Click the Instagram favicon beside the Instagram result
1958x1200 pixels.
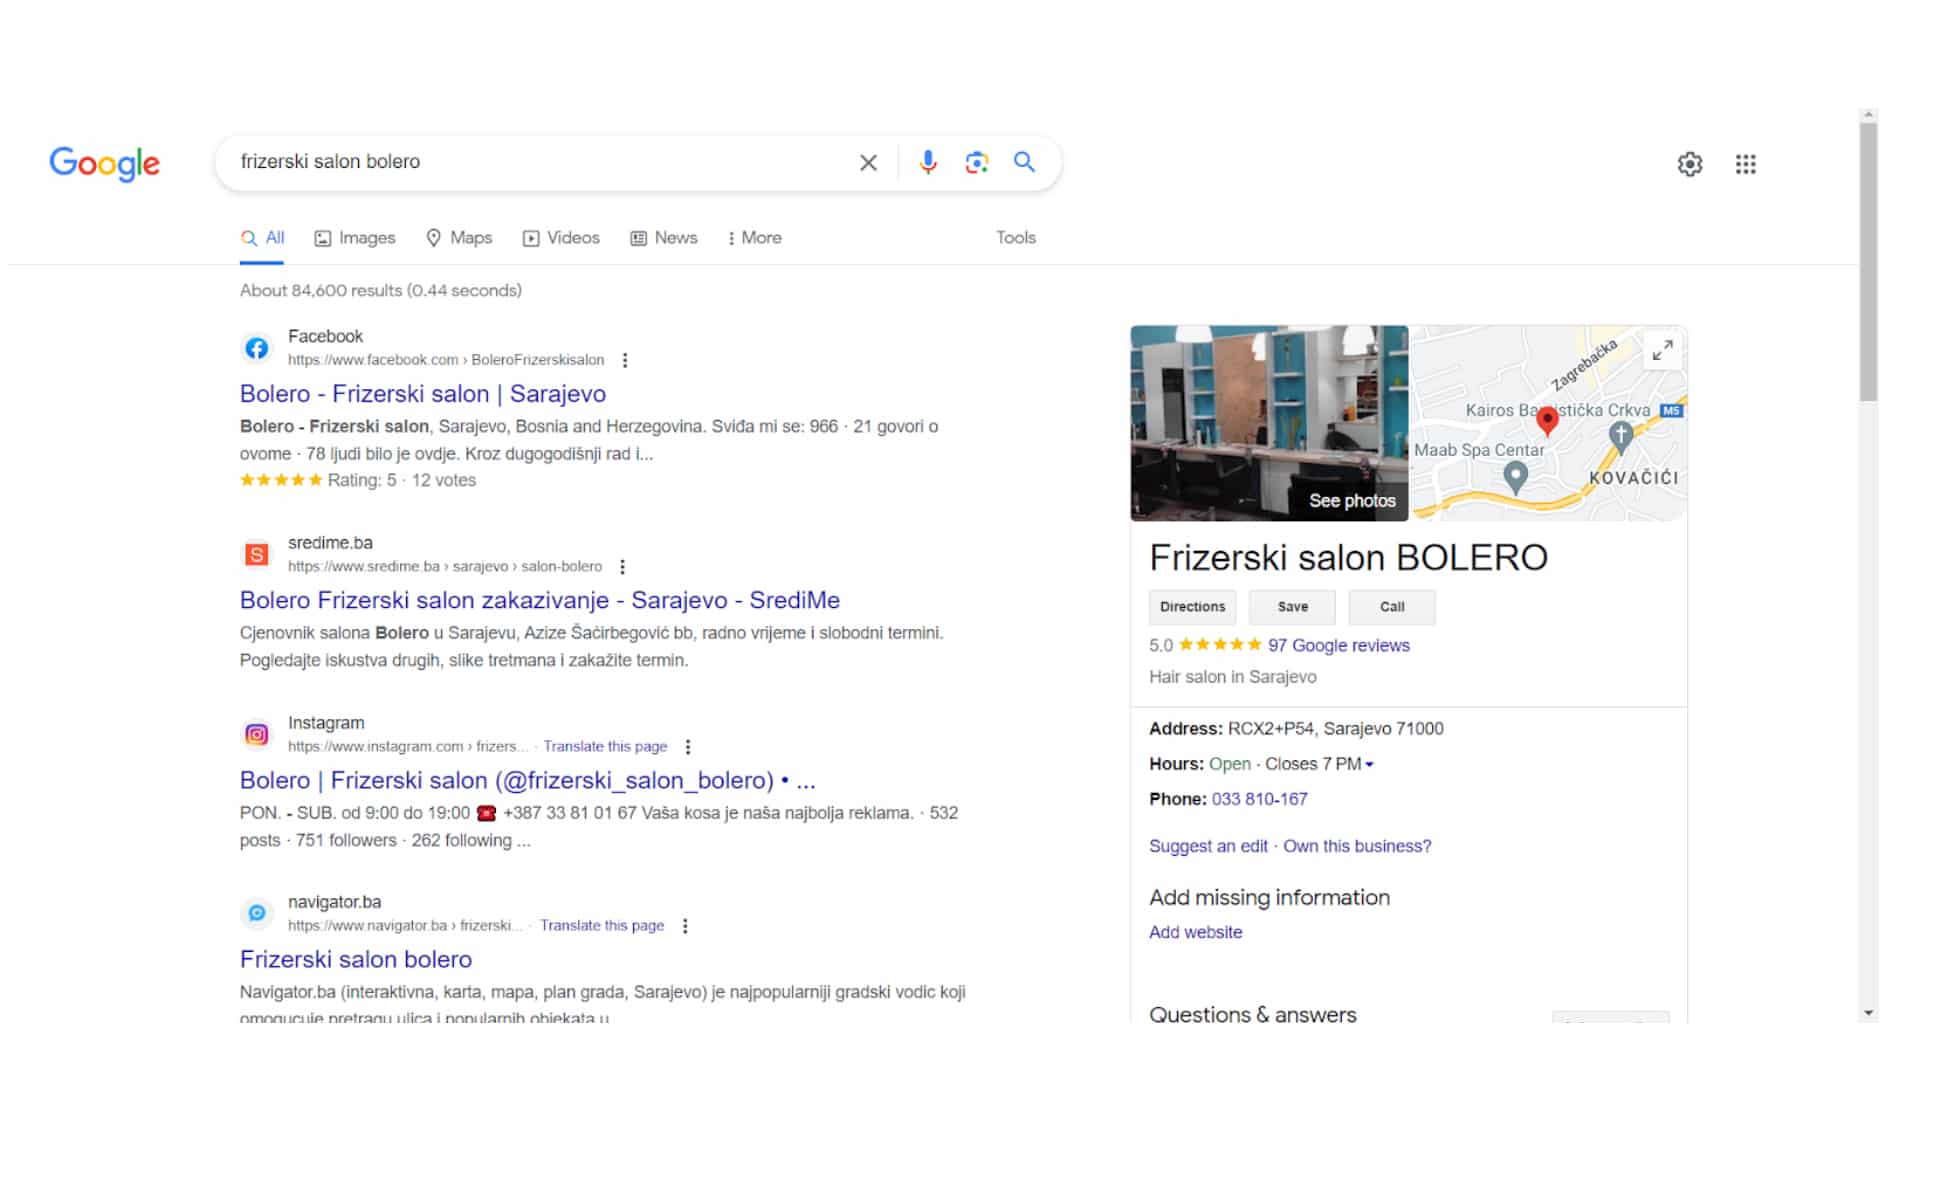pyautogui.click(x=257, y=734)
